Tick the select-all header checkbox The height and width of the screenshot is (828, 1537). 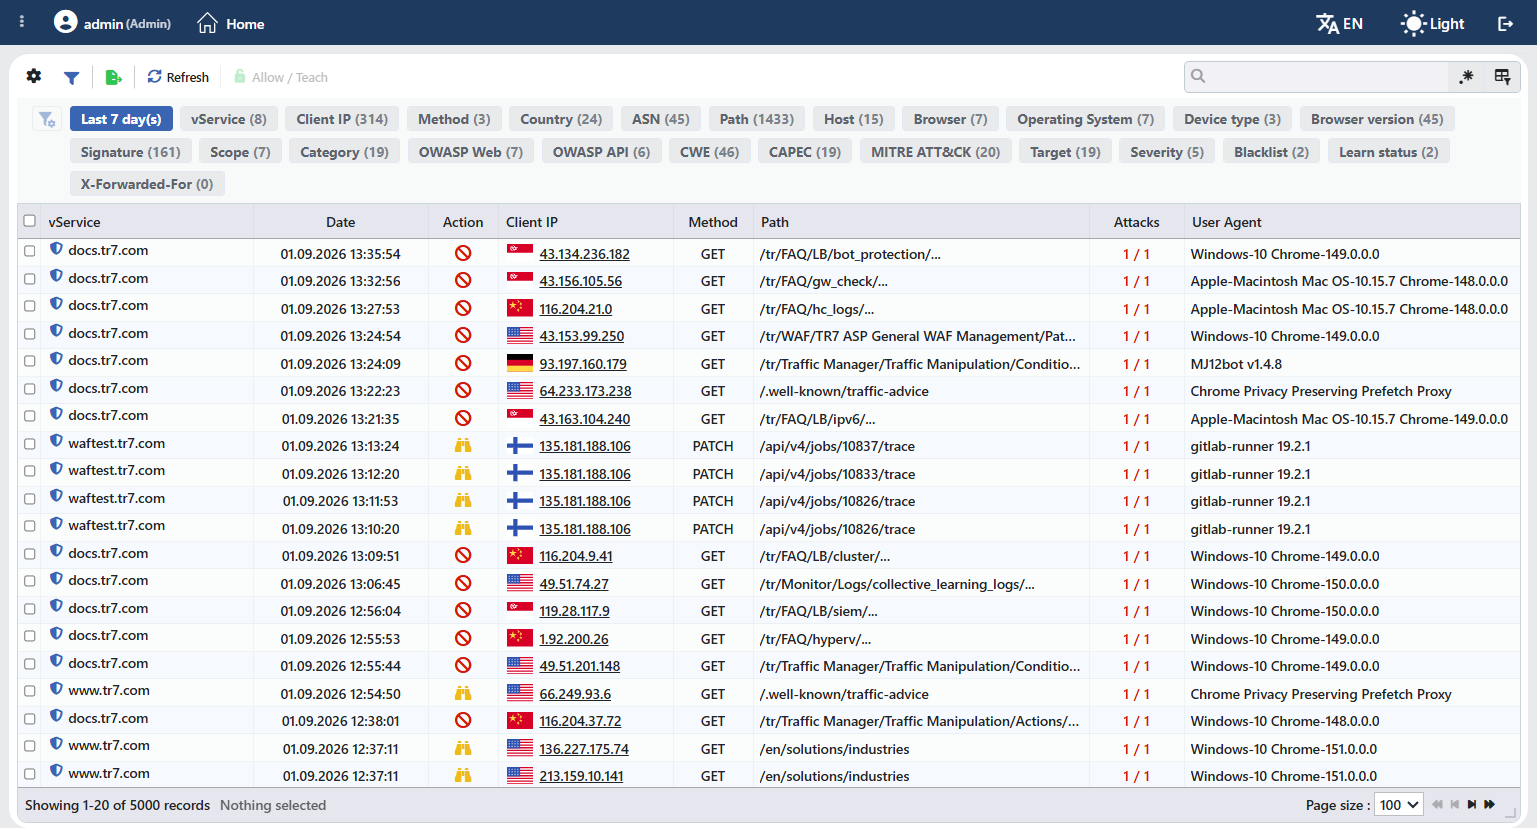click(30, 221)
